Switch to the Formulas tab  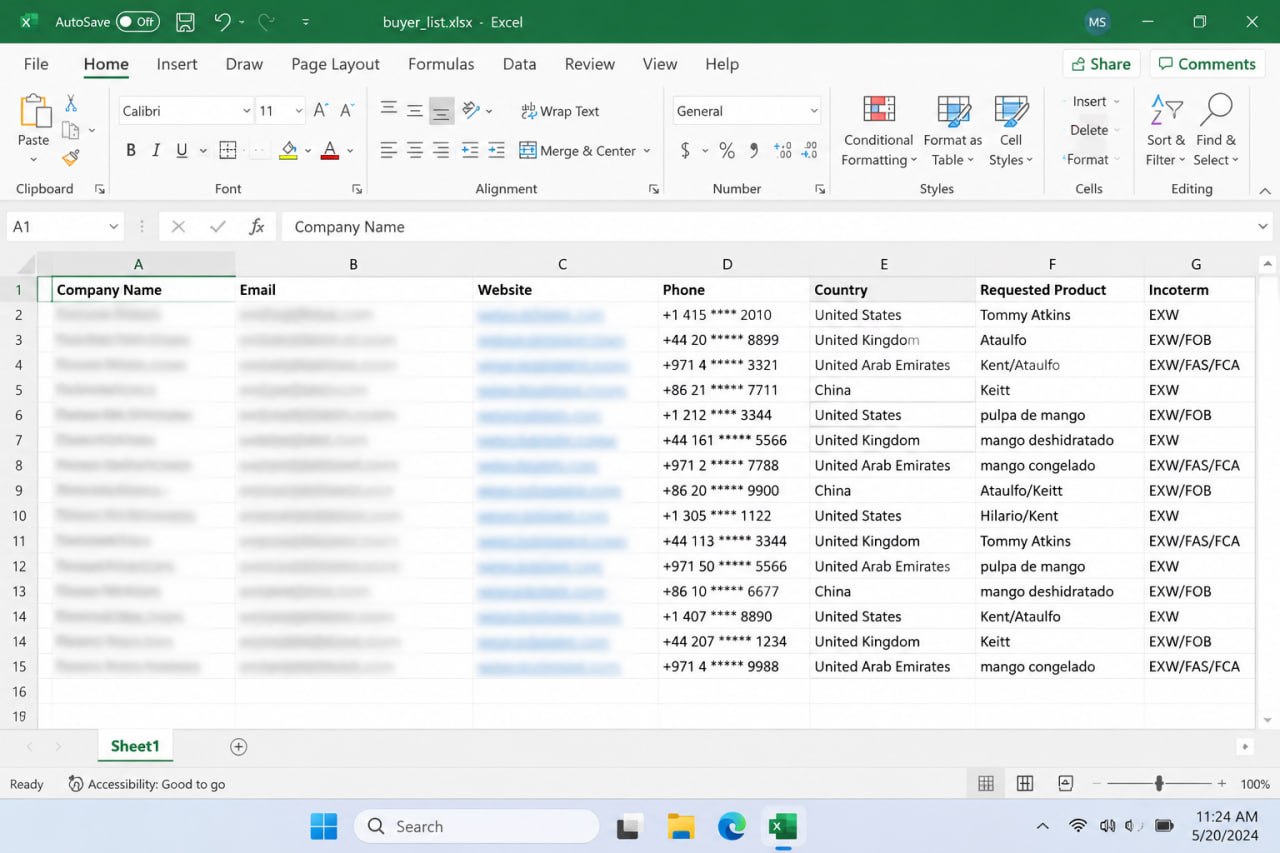[x=441, y=64]
